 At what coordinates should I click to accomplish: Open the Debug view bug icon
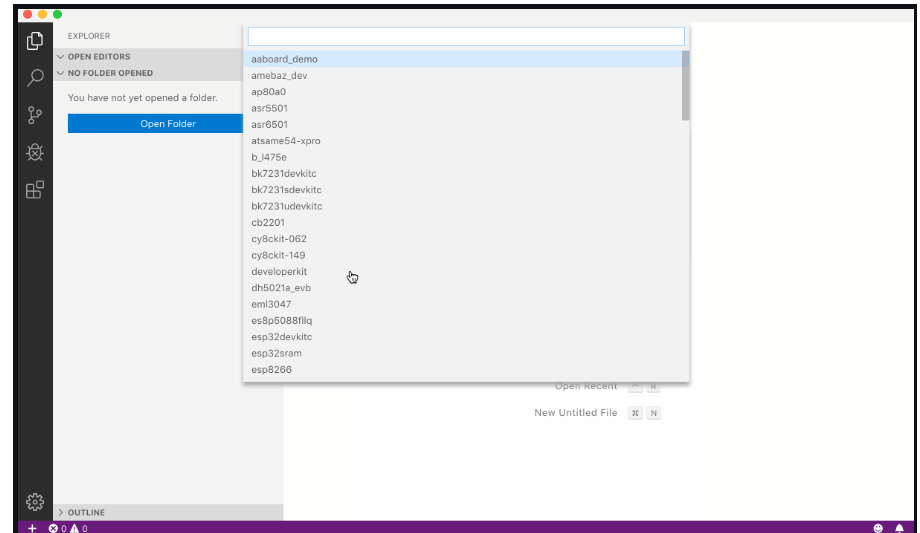[35, 153]
